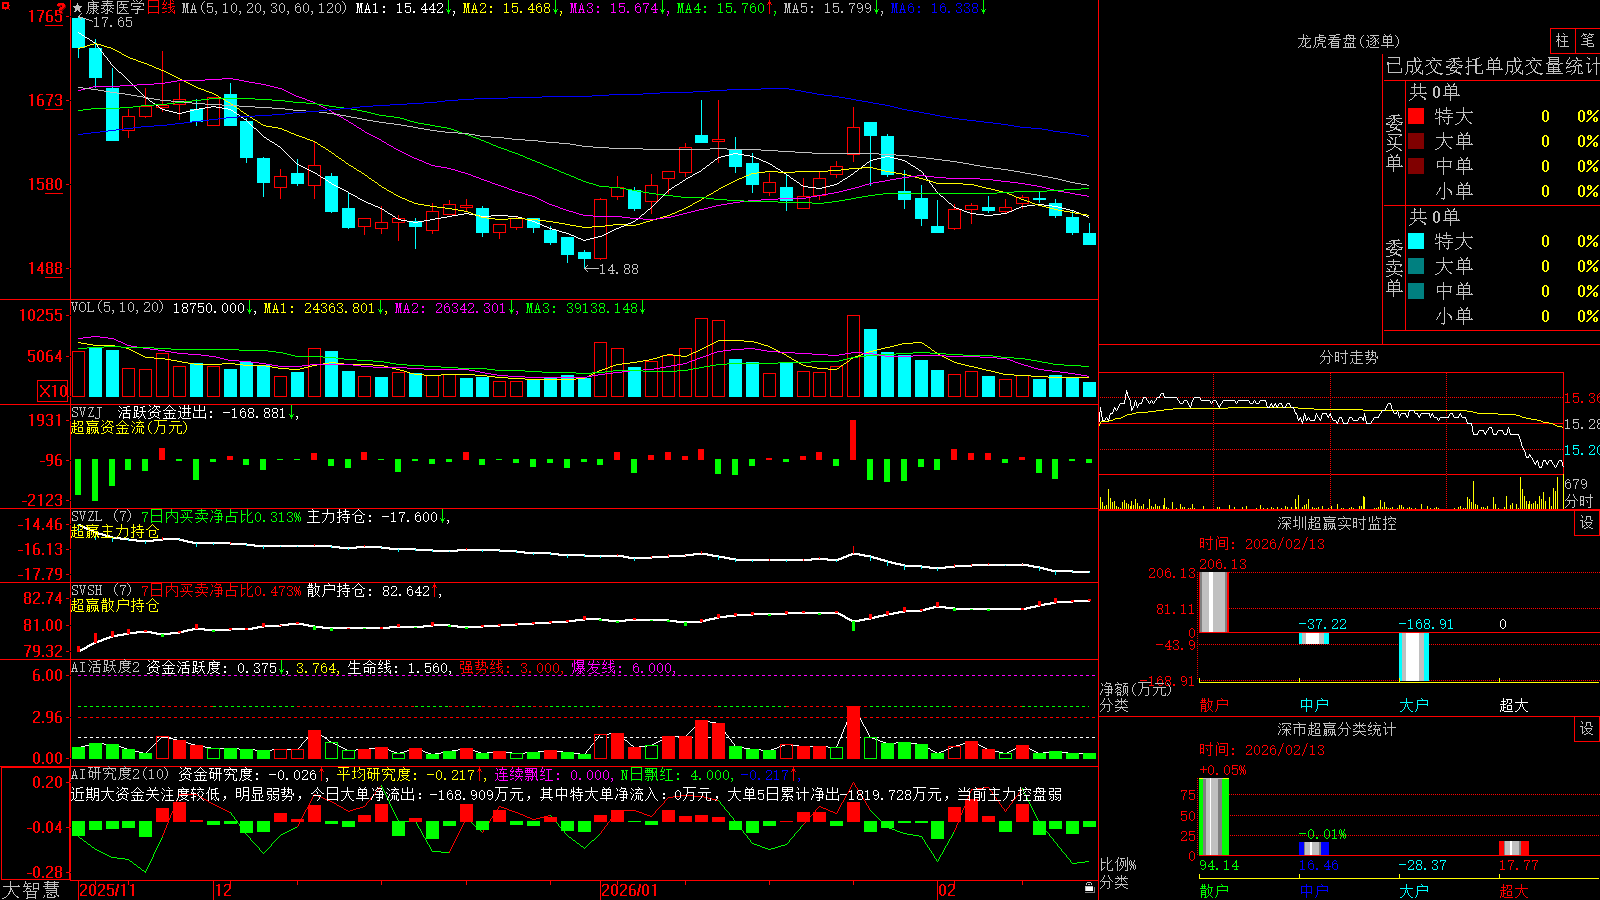This screenshot has height=900, width=1600.
Task: Open the MA(5,10,20,30,60,120) parameter label
Action: click(x=264, y=8)
